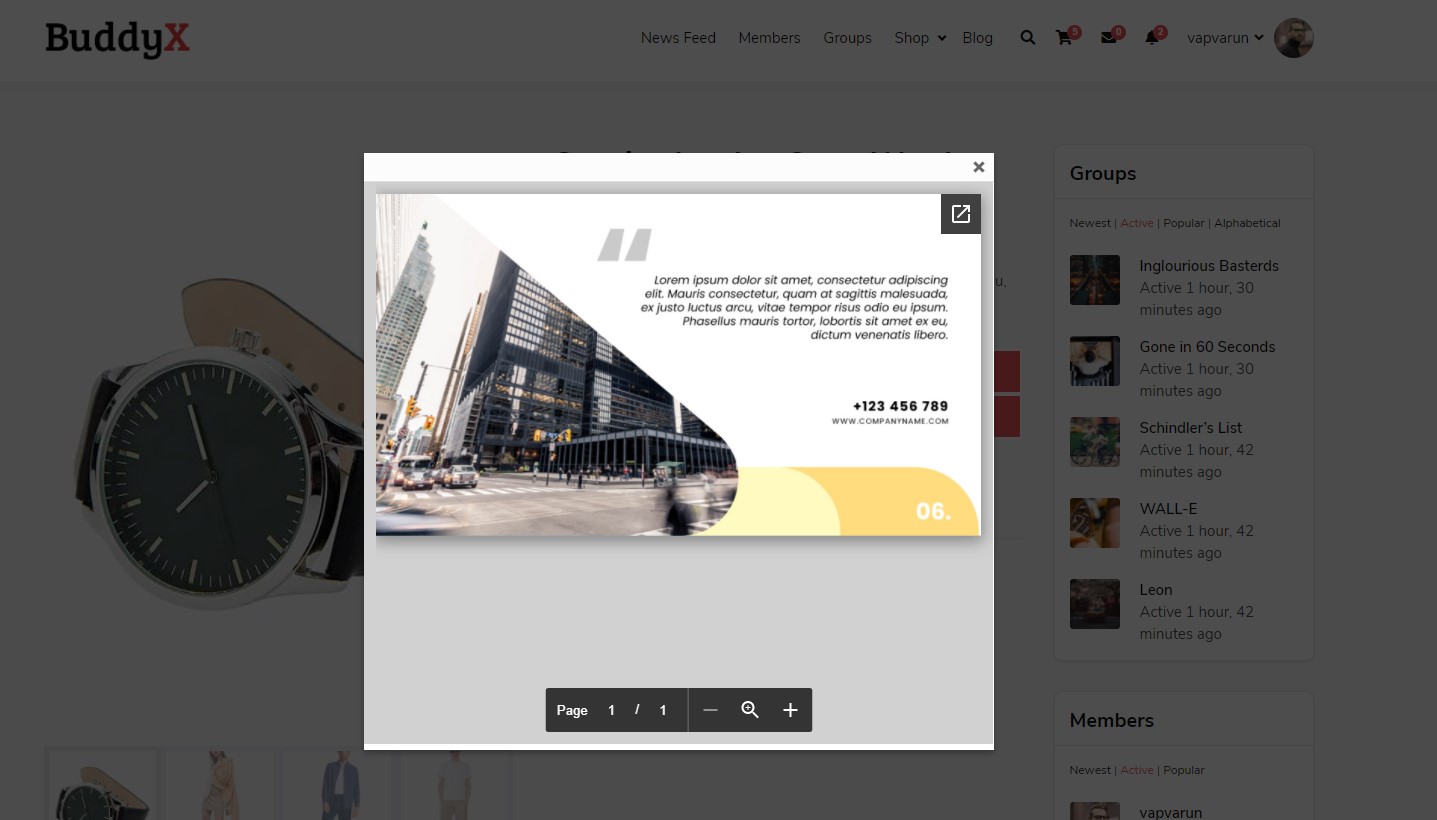
Task: Close the PDF preview overlay
Action: (978, 167)
